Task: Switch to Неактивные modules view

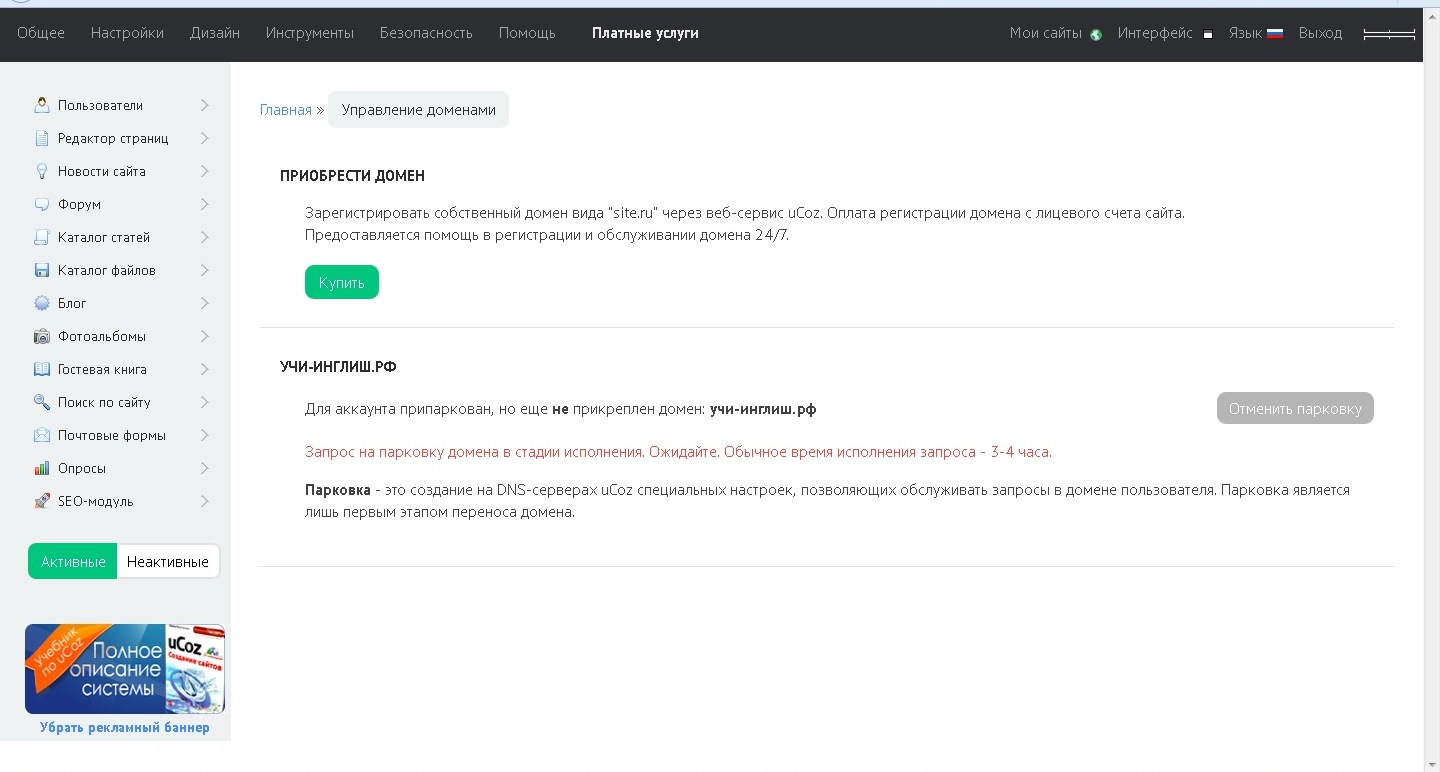Action: (167, 562)
